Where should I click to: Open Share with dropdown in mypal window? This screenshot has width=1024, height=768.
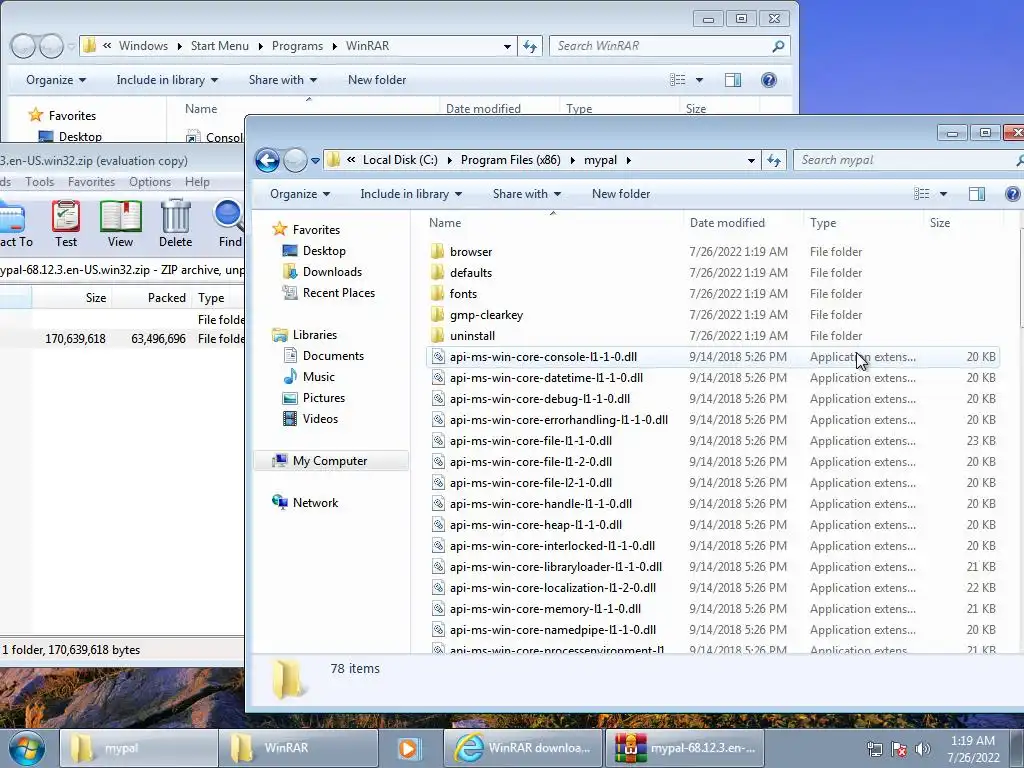(526, 194)
